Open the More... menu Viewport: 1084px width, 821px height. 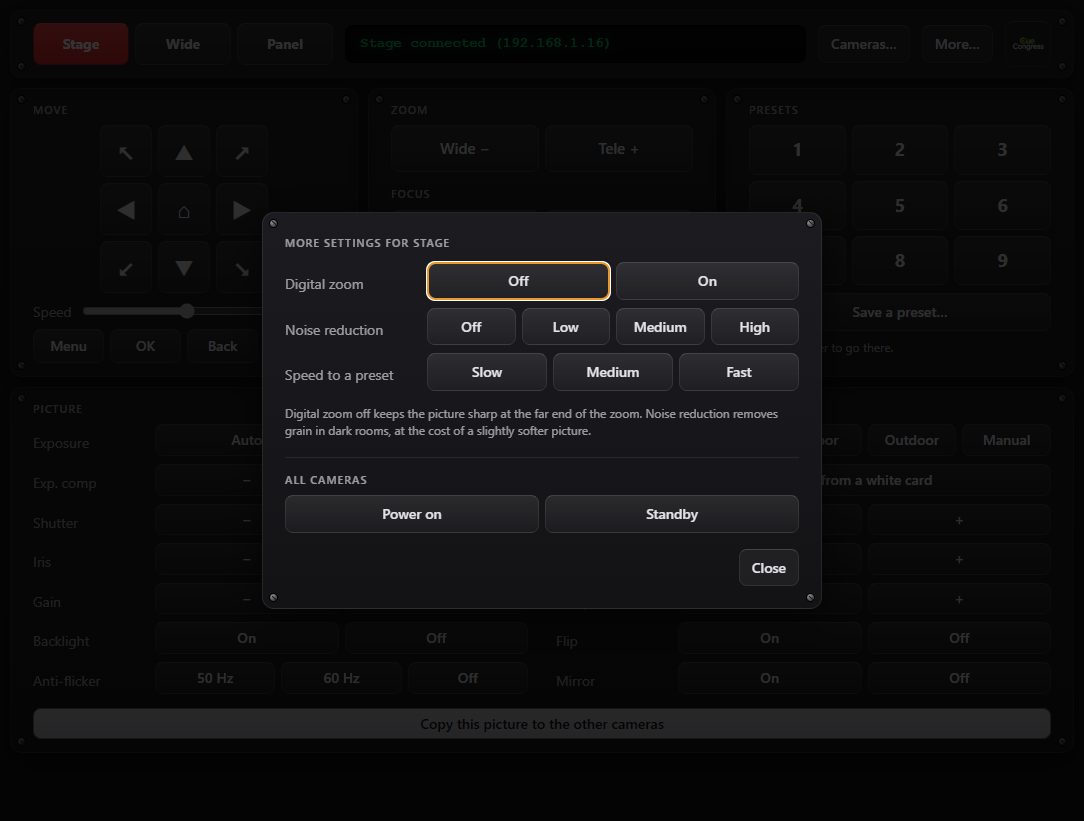957,44
